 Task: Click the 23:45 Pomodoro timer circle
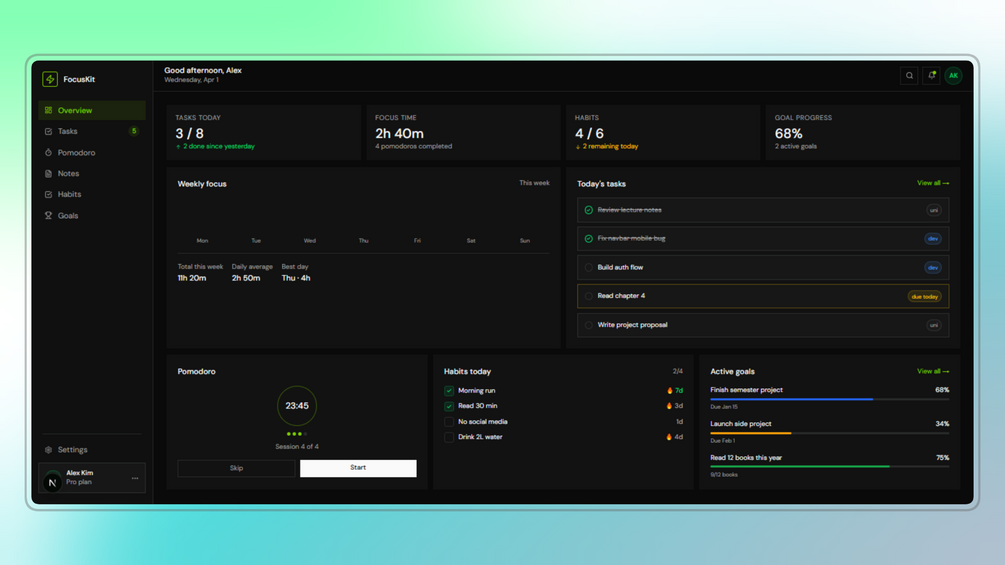tap(297, 405)
